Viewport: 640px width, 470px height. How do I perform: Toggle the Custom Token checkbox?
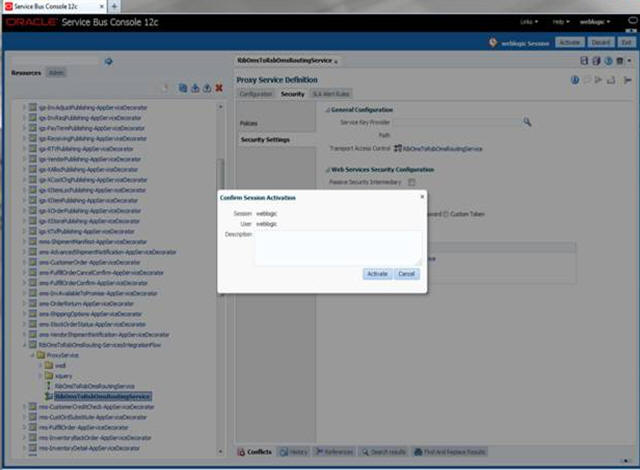446,214
